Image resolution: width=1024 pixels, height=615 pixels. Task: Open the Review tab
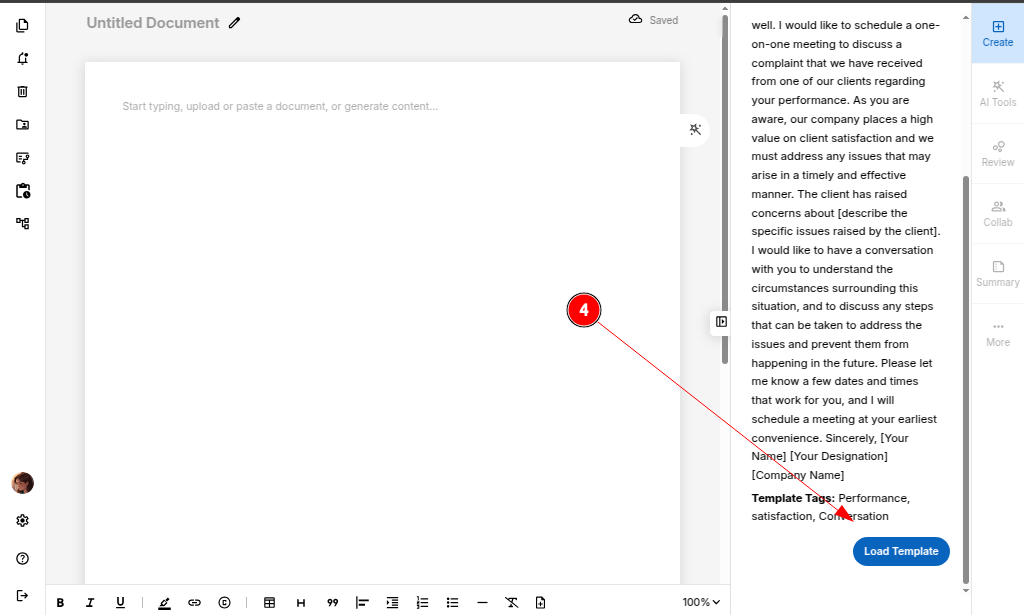point(997,153)
